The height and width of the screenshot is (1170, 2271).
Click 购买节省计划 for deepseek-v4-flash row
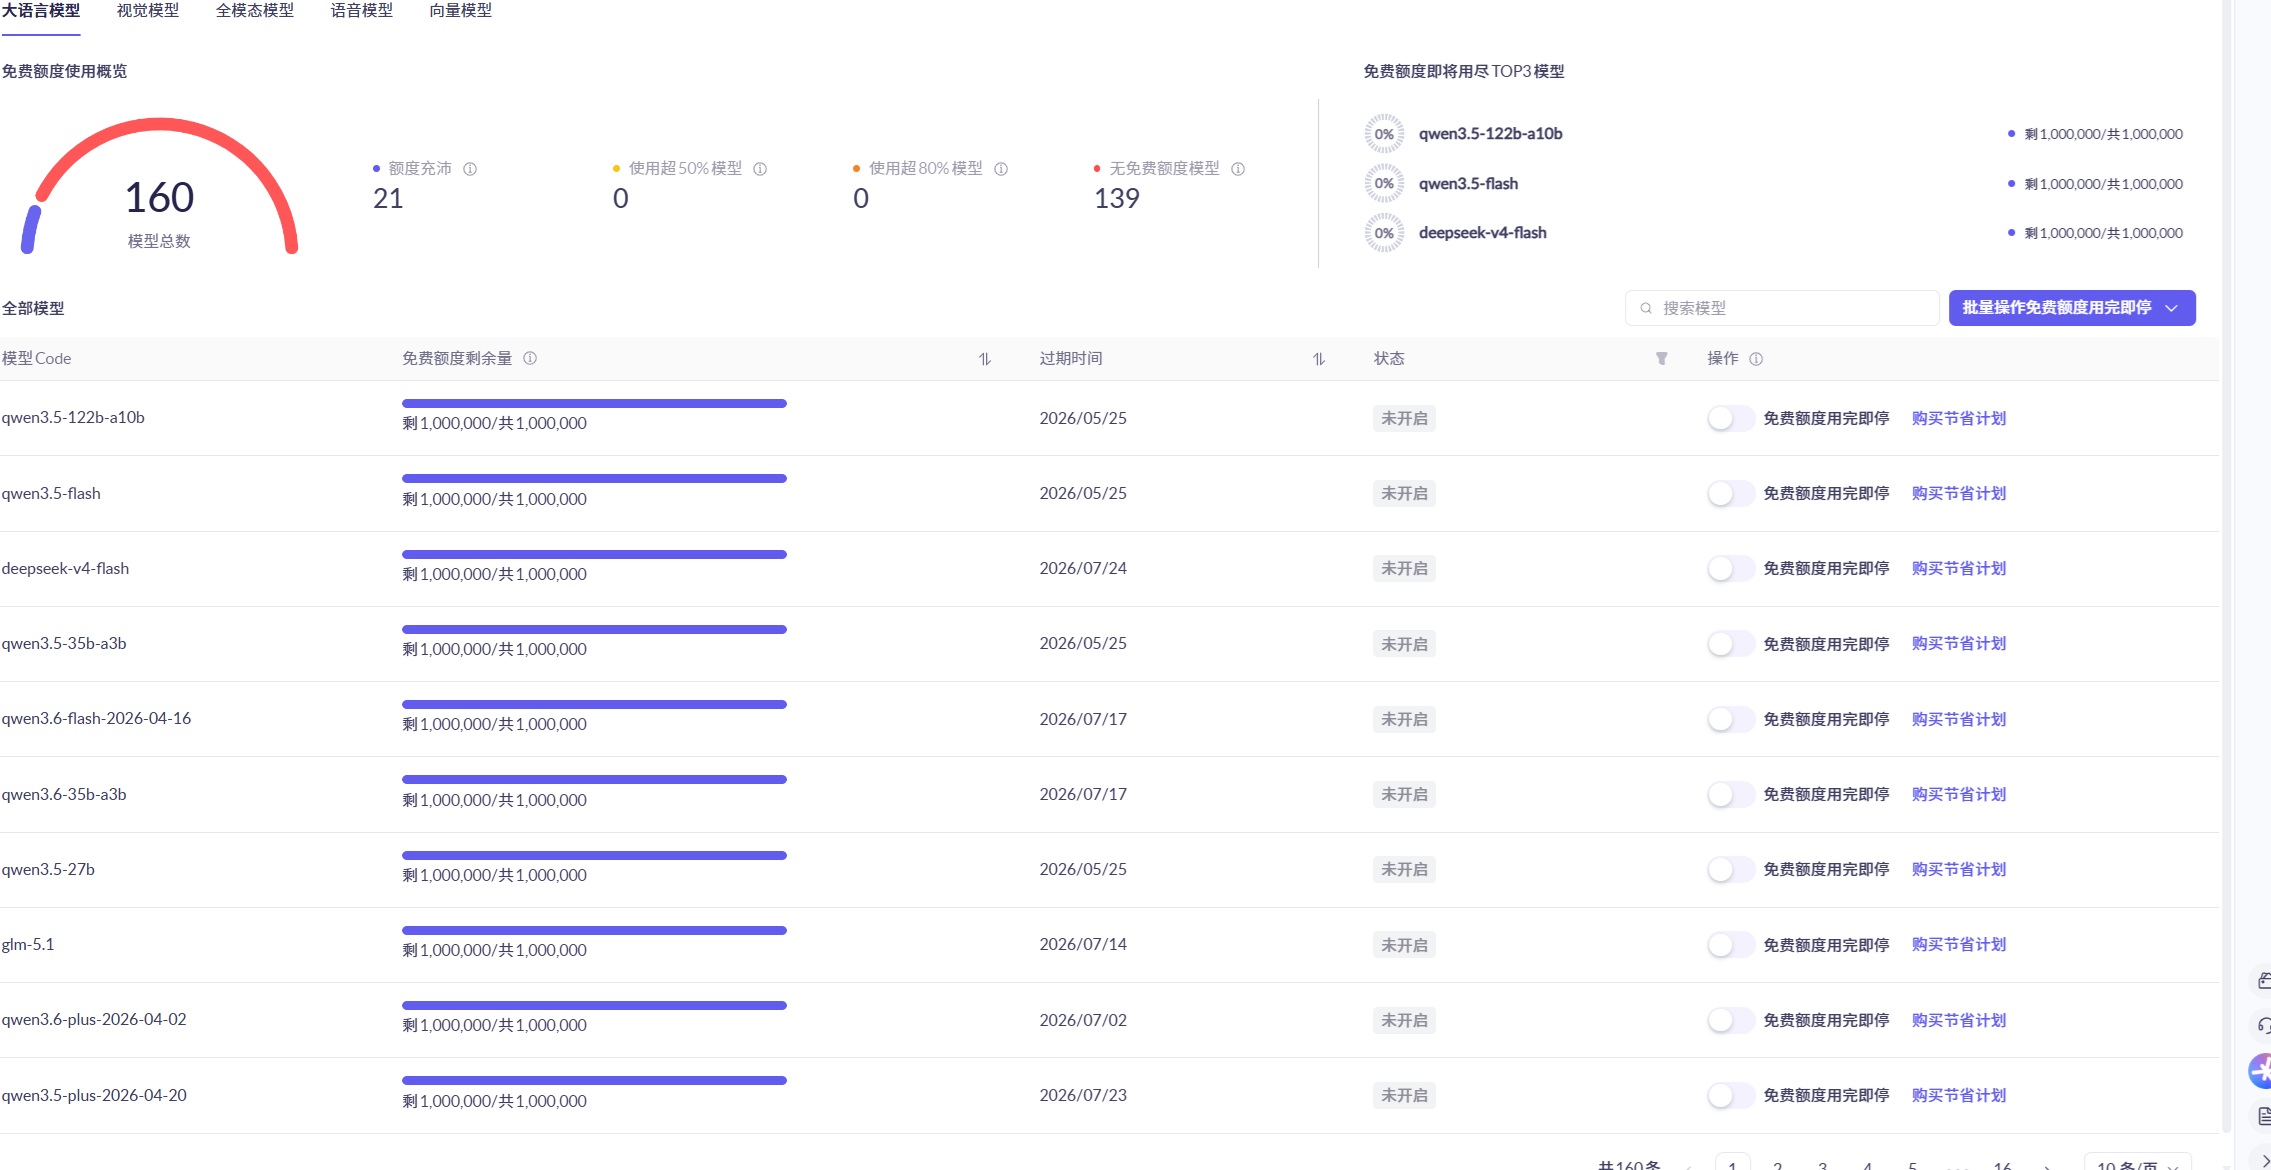pos(1959,568)
